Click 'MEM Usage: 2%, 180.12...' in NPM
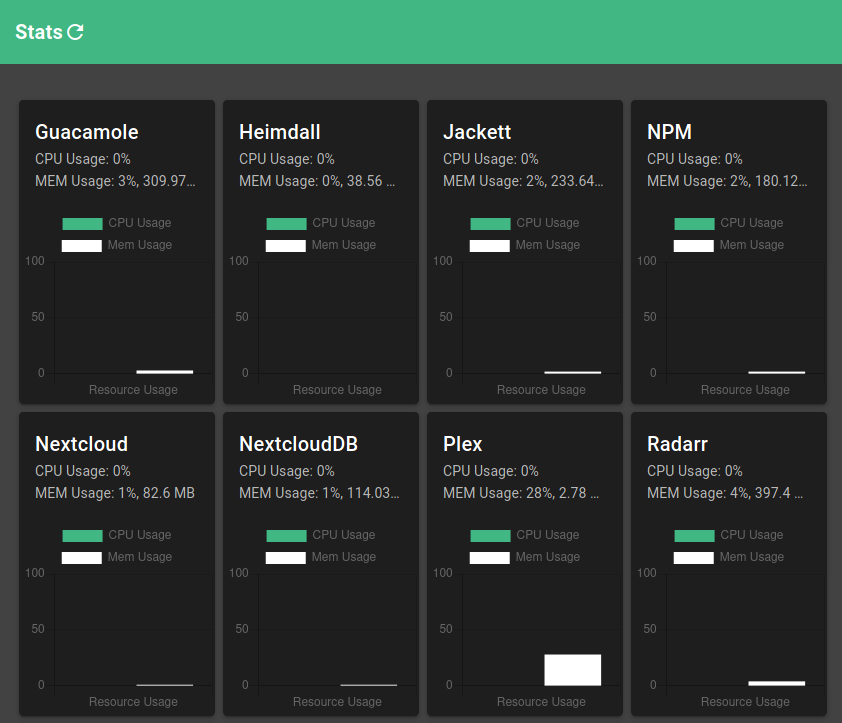The image size is (842, 723). tap(728, 181)
